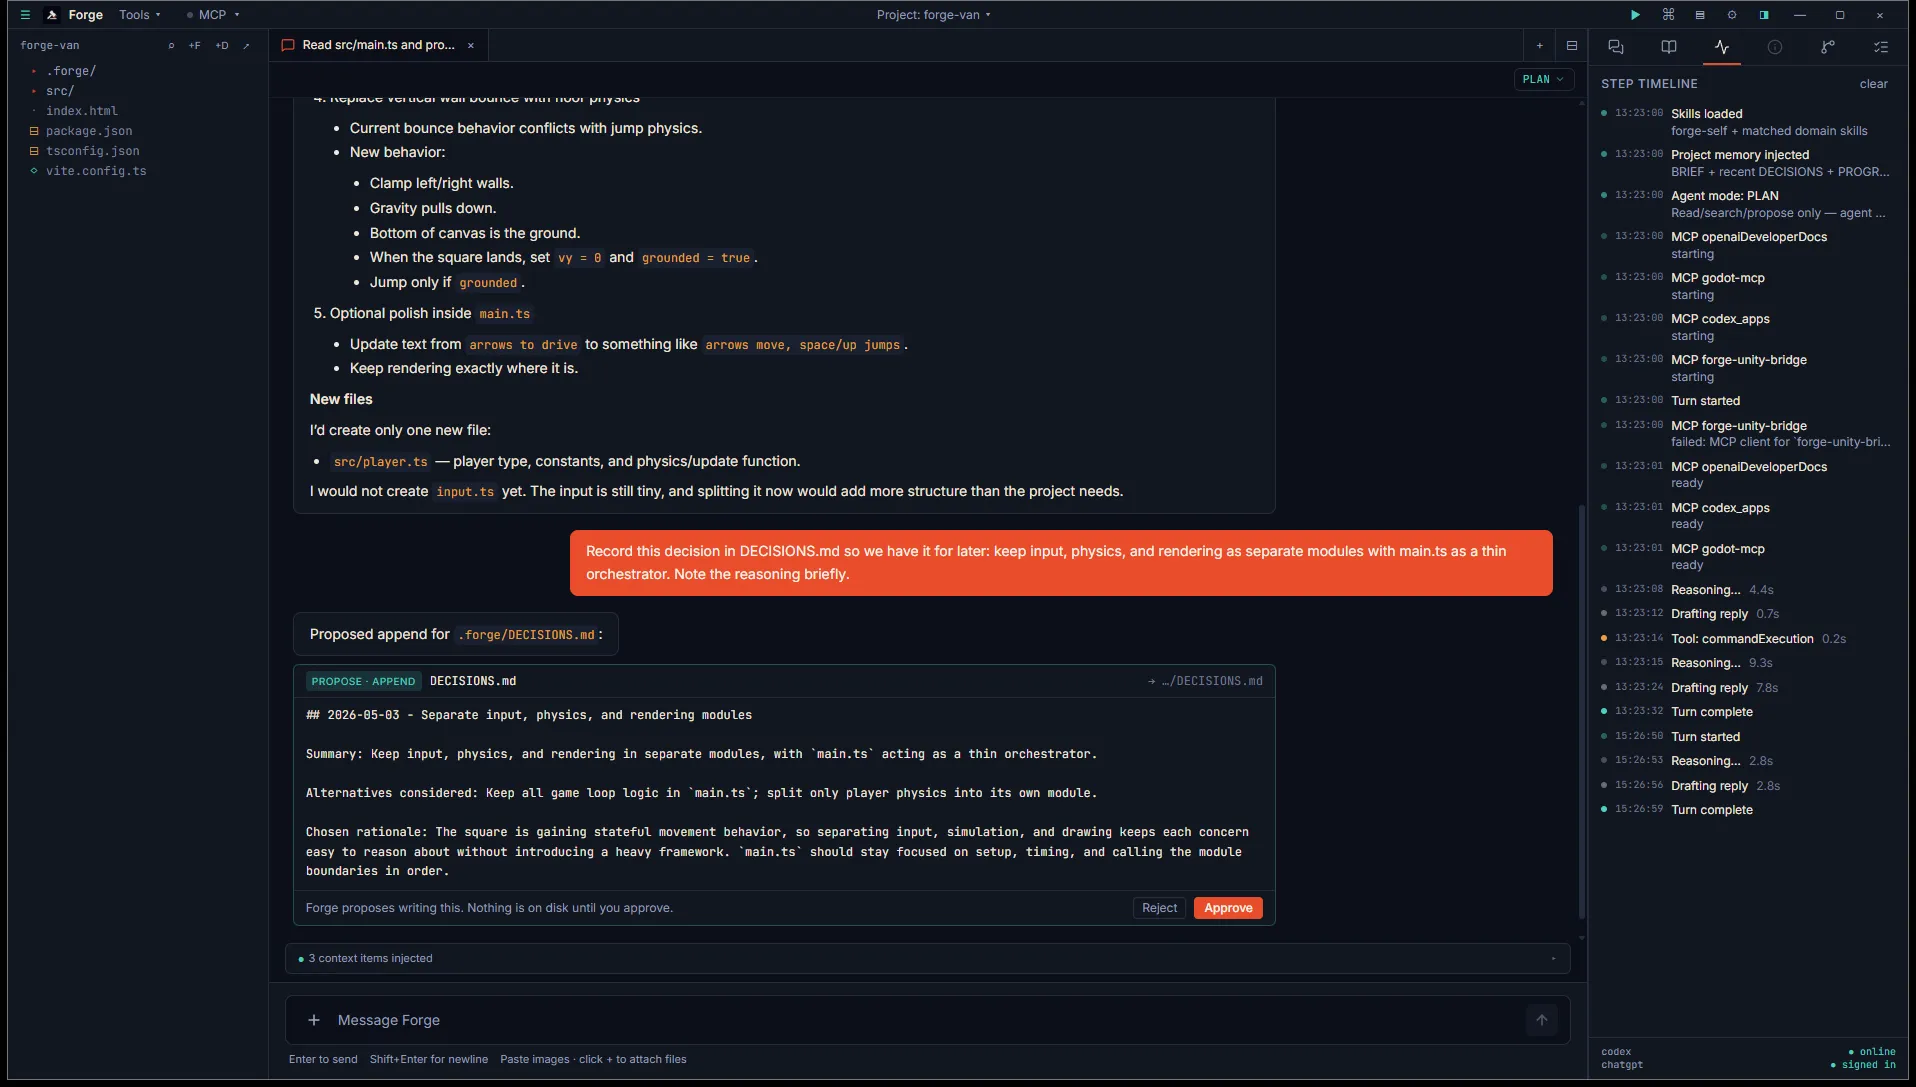Add a new chat tab
1916x1087 pixels.
click(1540, 46)
